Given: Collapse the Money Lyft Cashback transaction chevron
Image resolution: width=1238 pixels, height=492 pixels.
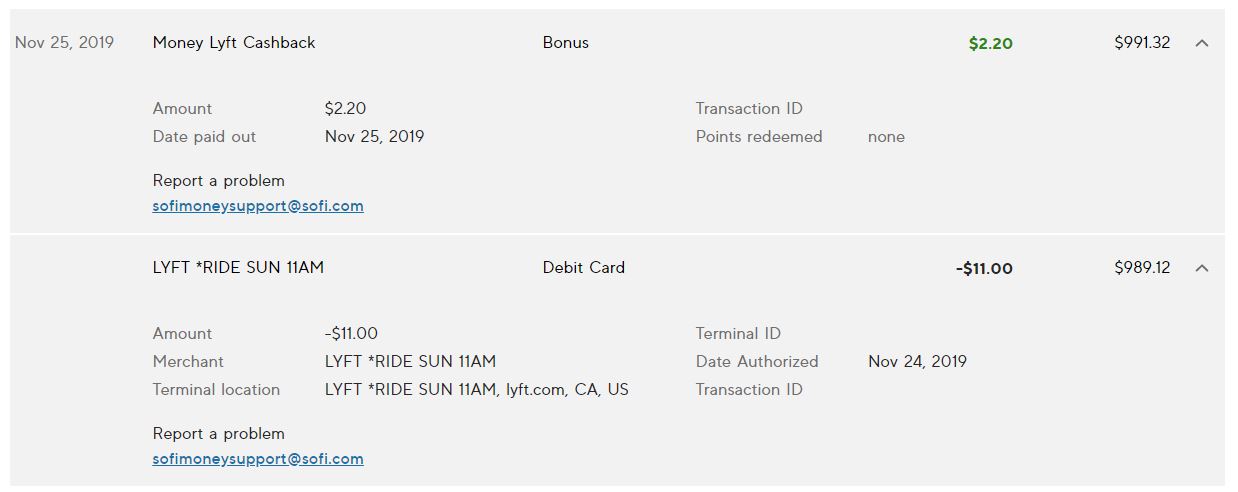Looking at the screenshot, I should [x=1202, y=43].
